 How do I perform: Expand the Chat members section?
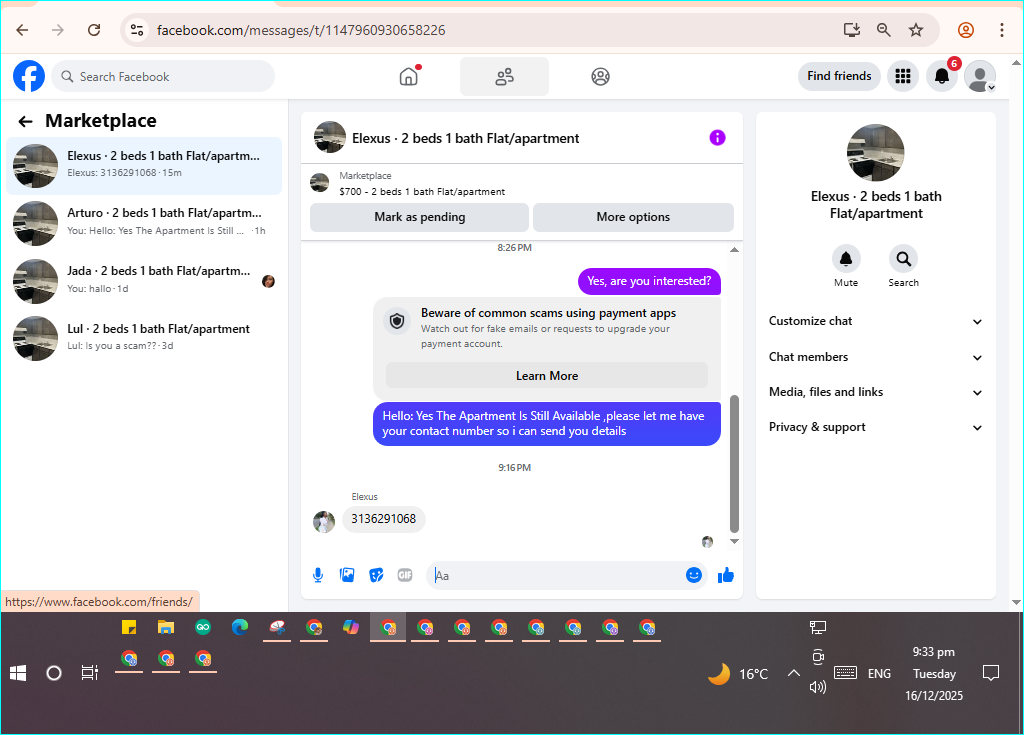click(x=875, y=357)
